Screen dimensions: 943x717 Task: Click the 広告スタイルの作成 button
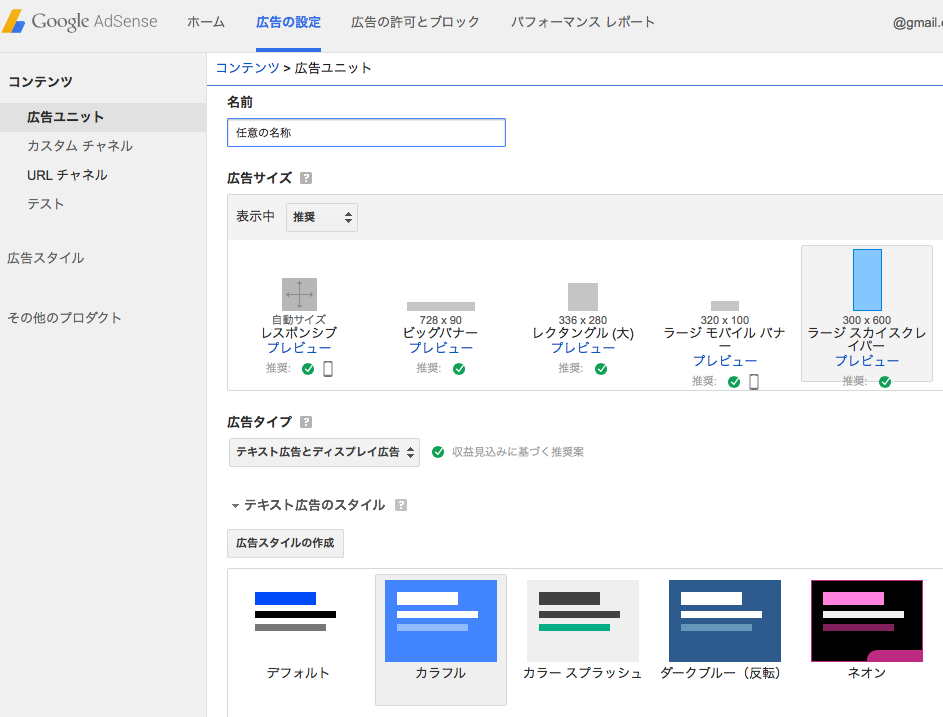(x=285, y=543)
